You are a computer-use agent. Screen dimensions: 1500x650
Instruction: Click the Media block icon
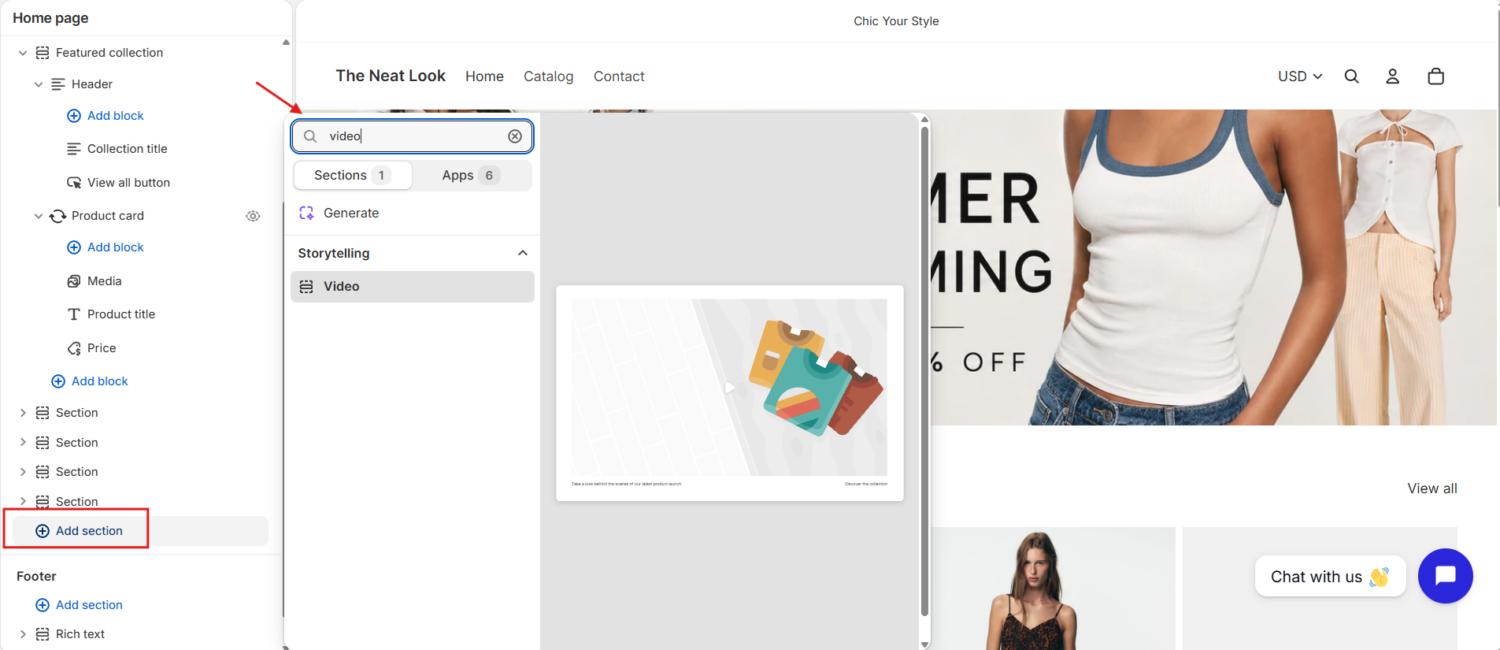(x=74, y=281)
